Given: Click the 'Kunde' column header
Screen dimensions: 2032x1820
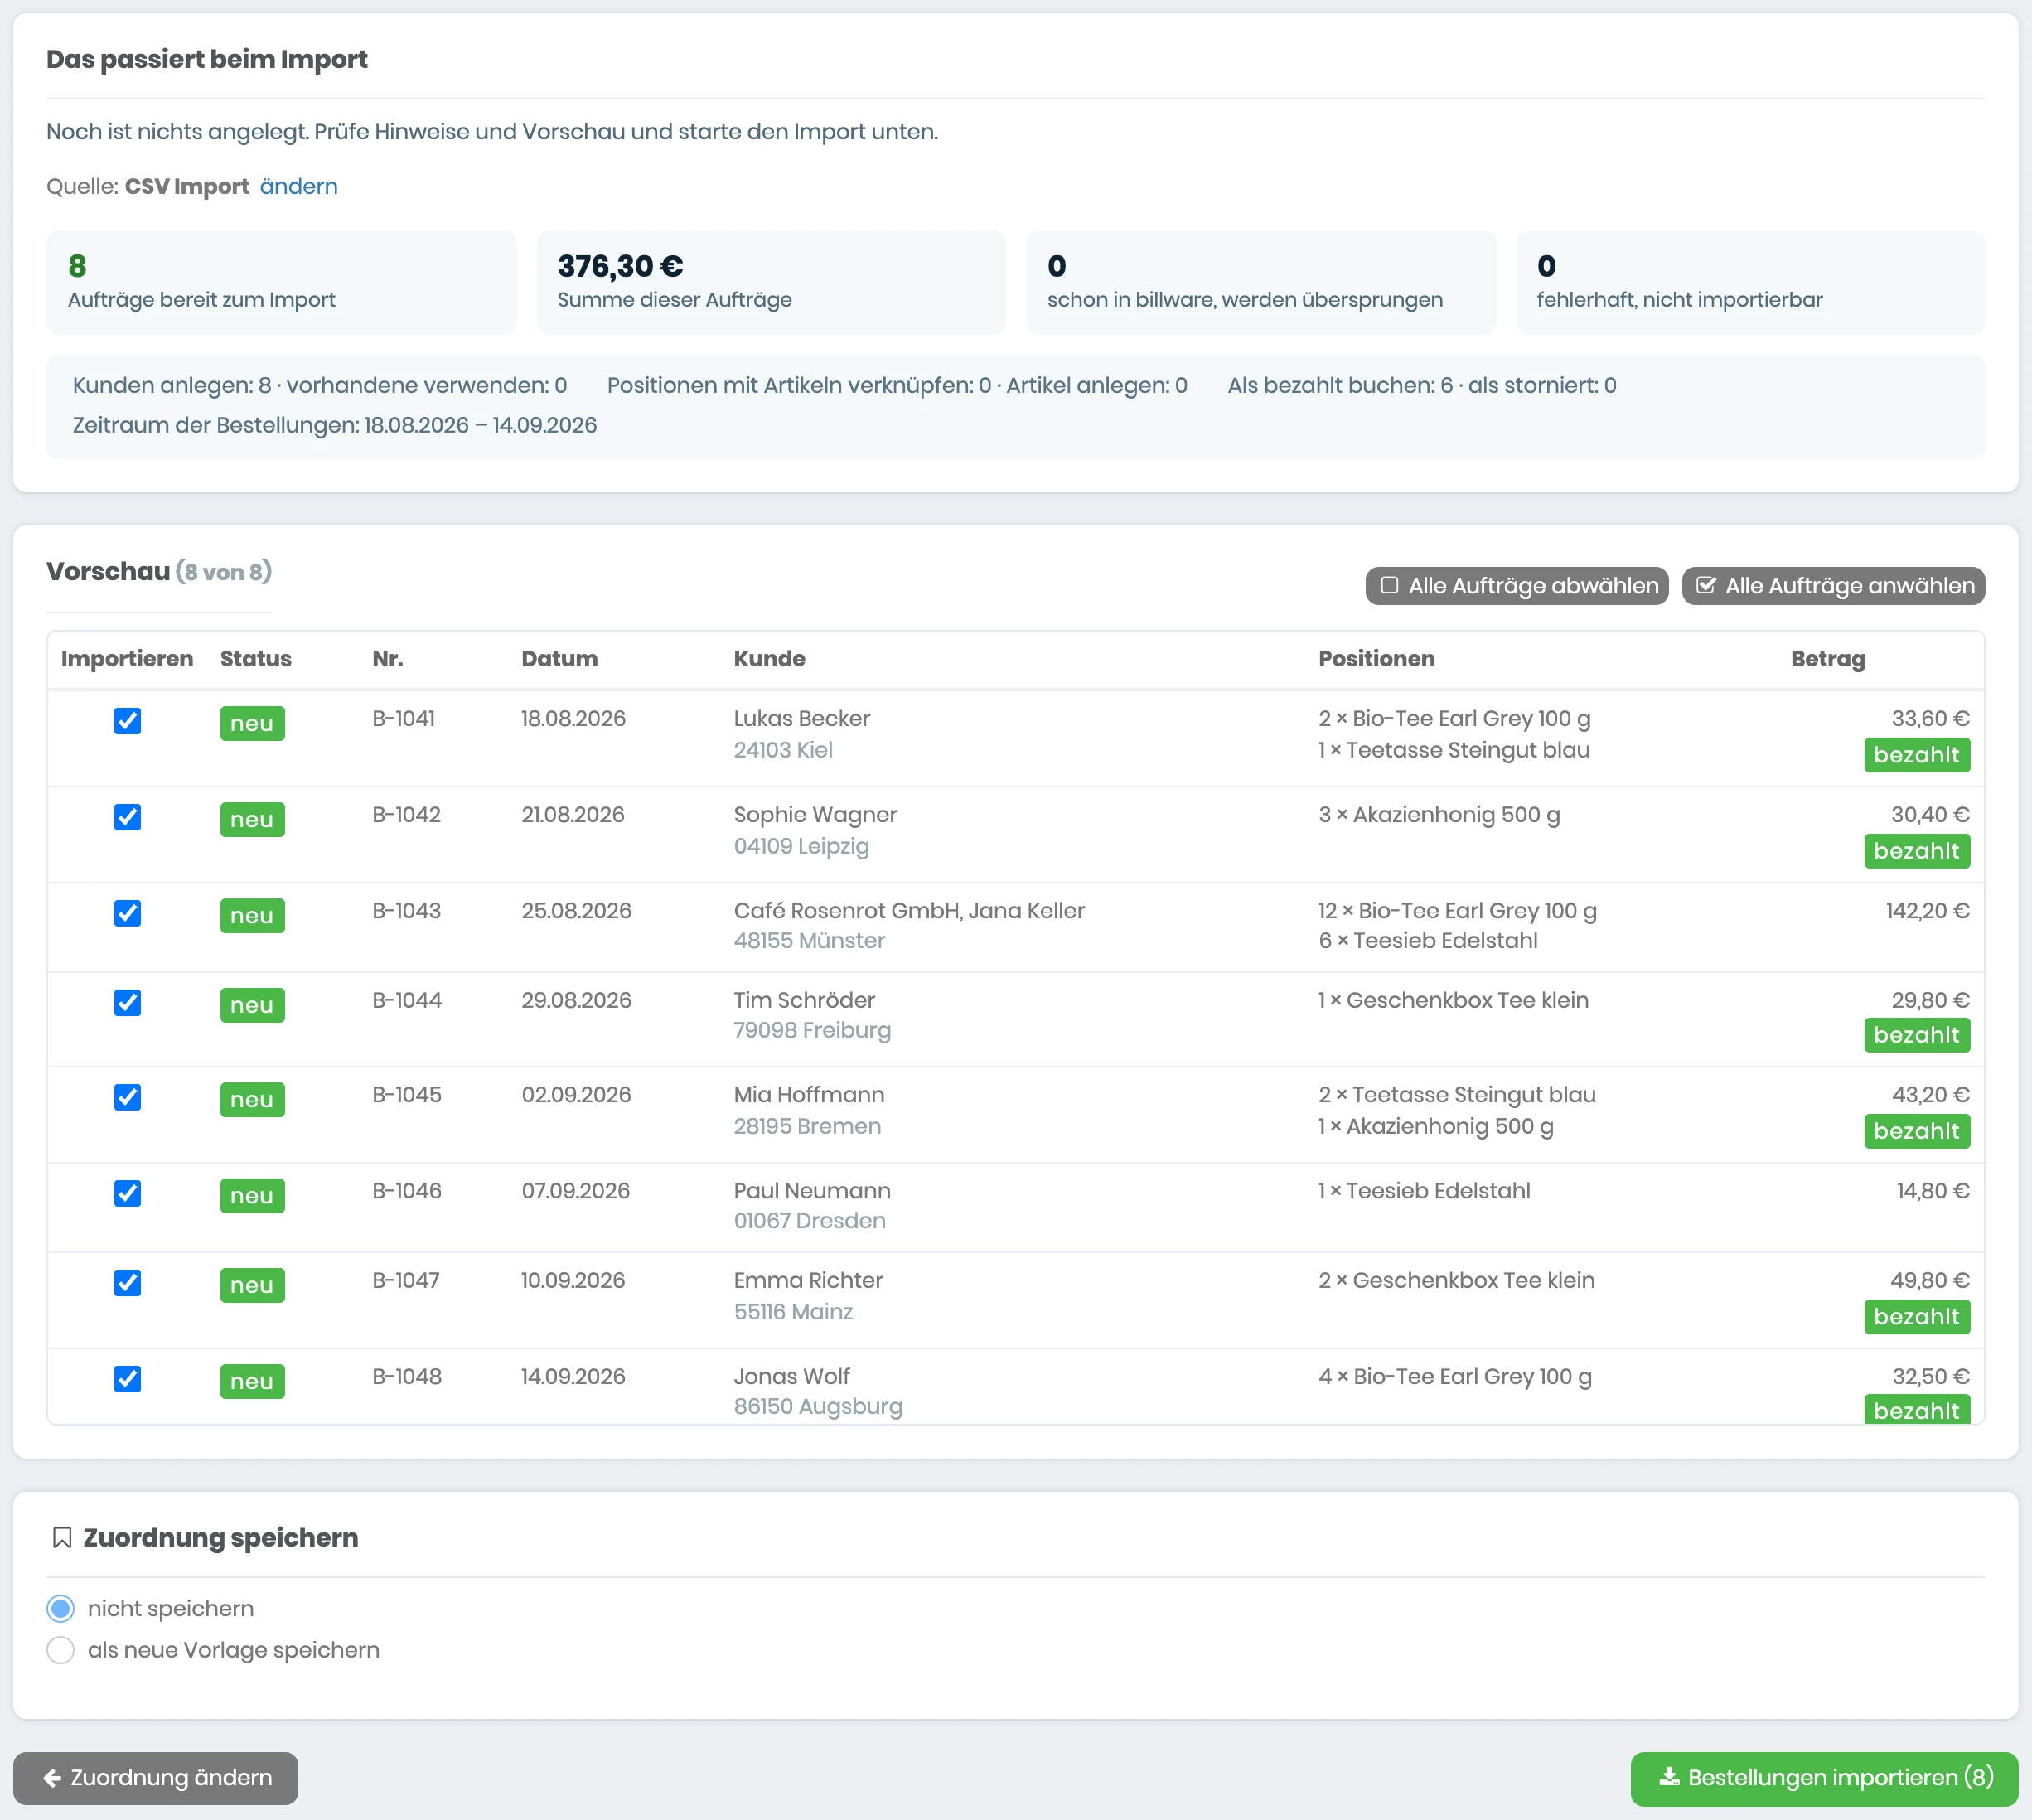Looking at the screenshot, I should [770, 659].
